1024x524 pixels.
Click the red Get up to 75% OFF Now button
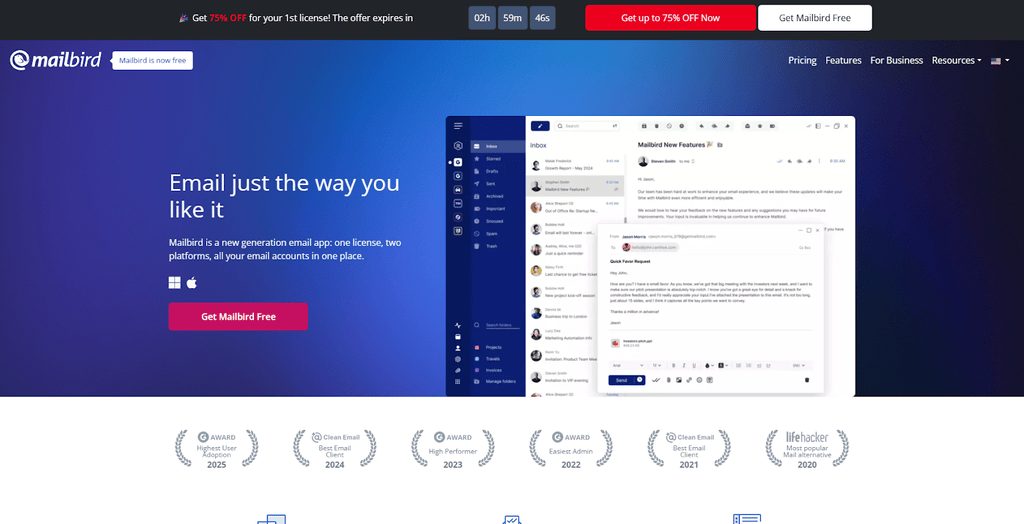point(670,18)
